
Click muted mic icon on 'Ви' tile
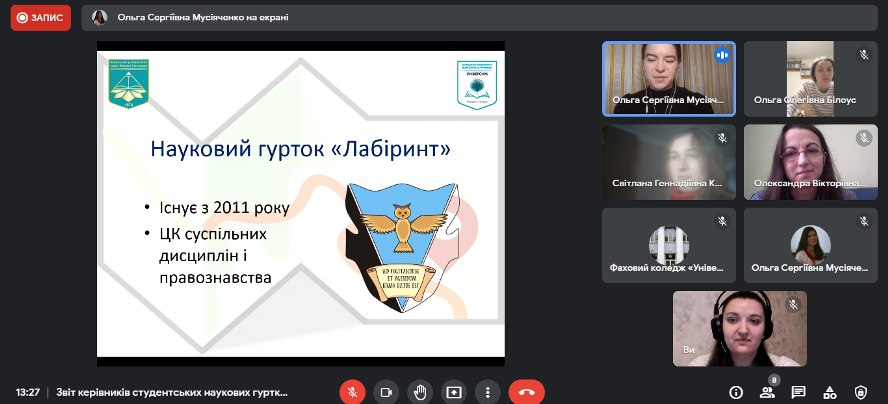click(x=793, y=305)
